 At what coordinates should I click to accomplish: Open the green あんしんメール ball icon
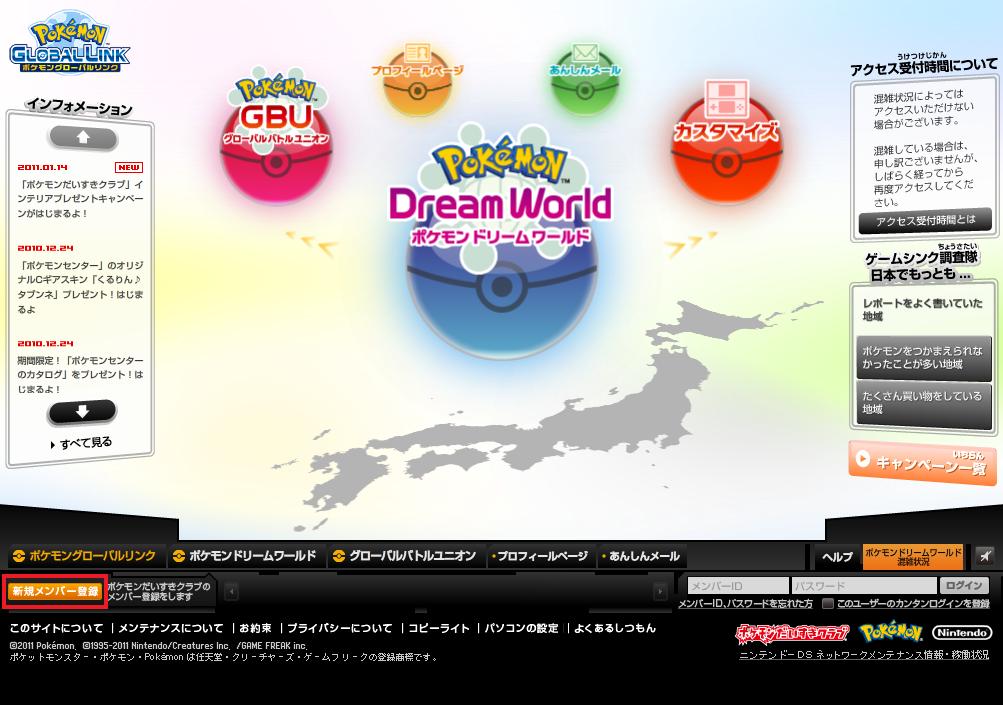(x=584, y=80)
